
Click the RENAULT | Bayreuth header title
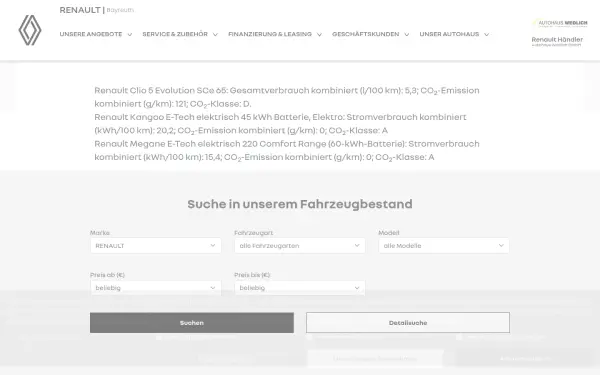[97, 10]
